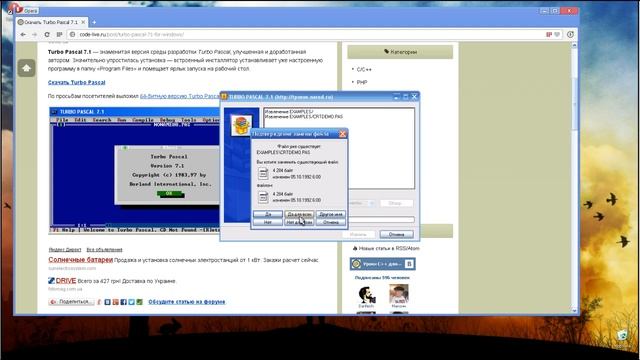640x360 pixels.
Task: Open the 'Все объявления' link
Action: click(104, 249)
